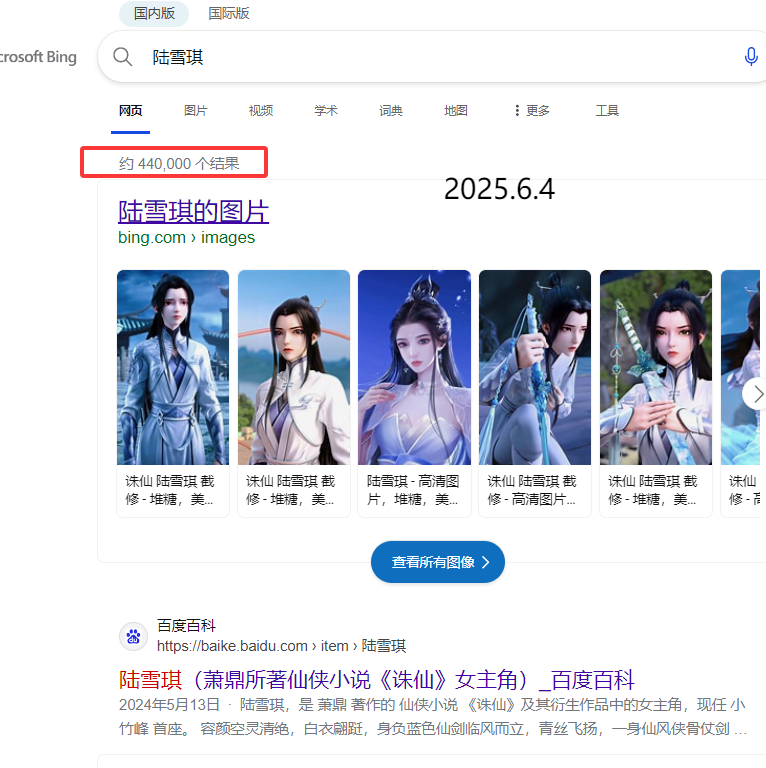Click the 百度百科 site name

pos(186,625)
